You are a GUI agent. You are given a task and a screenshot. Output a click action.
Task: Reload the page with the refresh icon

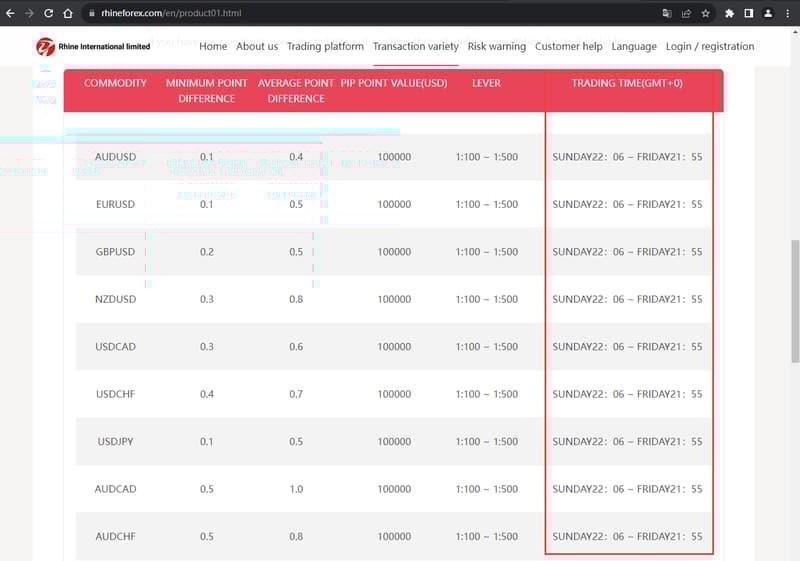pyautogui.click(x=48, y=13)
